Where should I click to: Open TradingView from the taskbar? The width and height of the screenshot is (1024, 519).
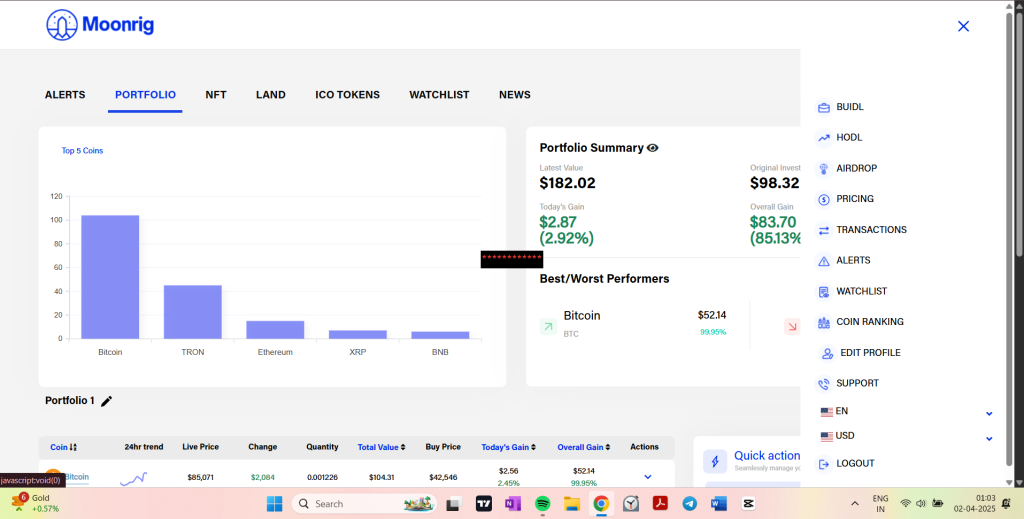click(484, 503)
